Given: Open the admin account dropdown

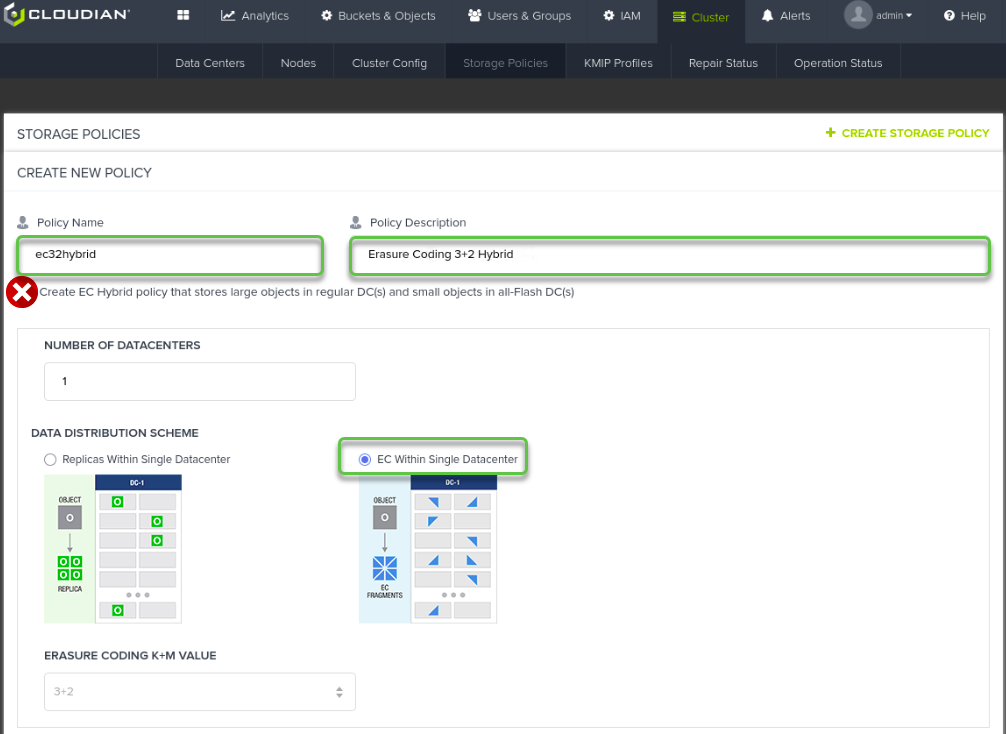Looking at the screenshot, I should click(894, 16).
